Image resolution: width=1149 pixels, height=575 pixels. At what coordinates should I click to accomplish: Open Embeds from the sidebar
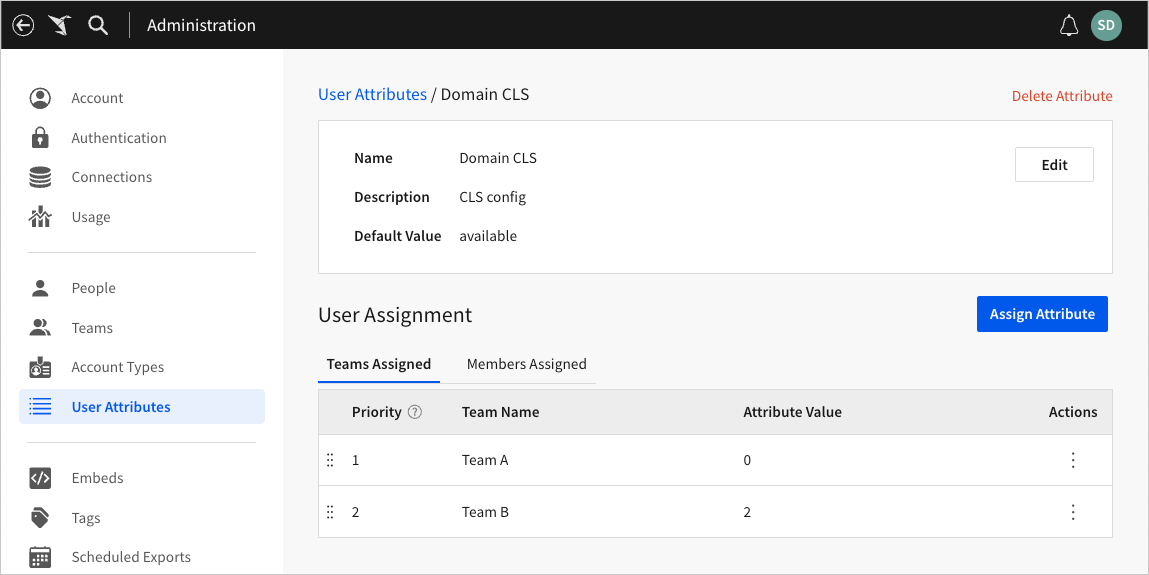click(97, 478)
